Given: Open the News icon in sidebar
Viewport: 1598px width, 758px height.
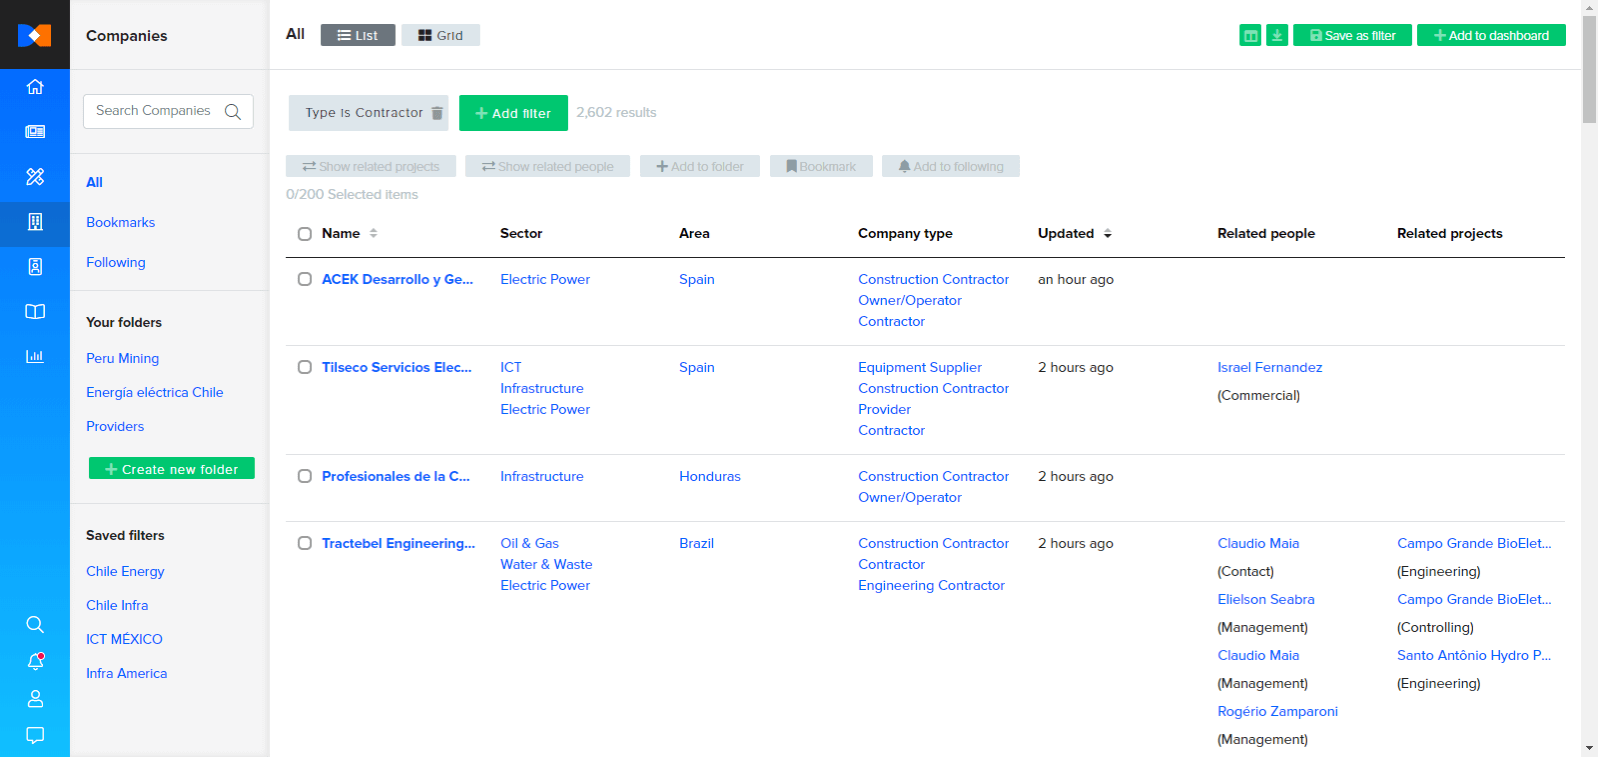Looking at the screenshot, I should (x=35, y=132).
